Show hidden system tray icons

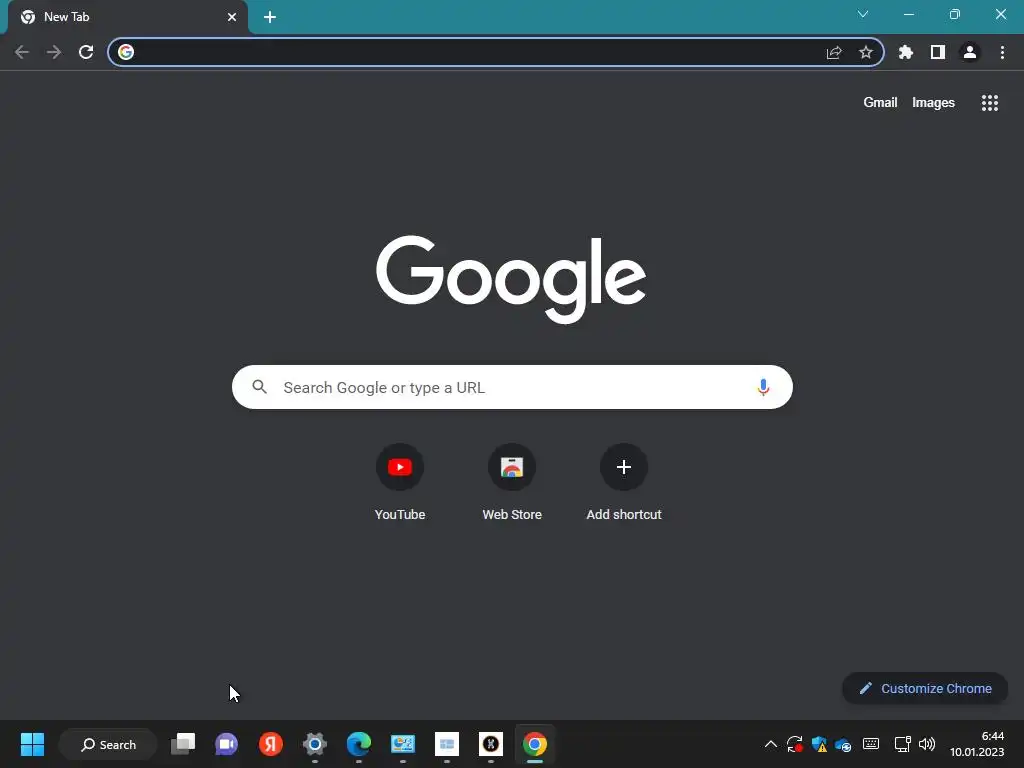tap(771, 744)
